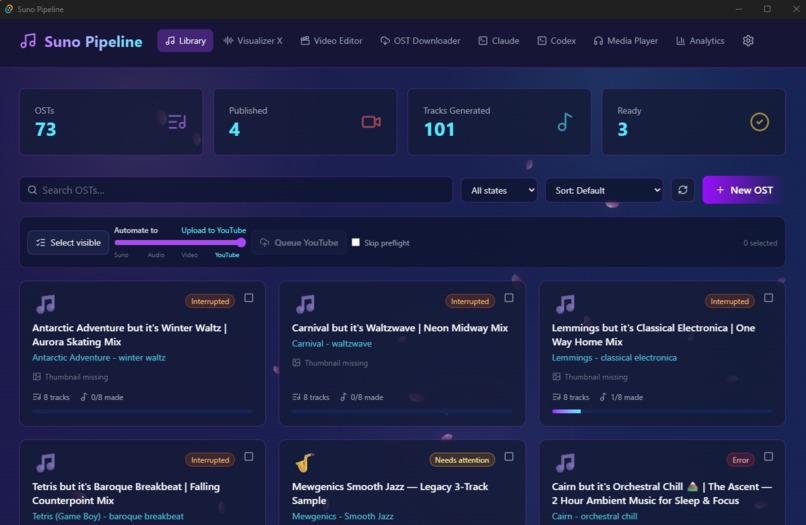Open the Media Player tab
The height and width of the screenshot is (525, 806).
(626, 41)
